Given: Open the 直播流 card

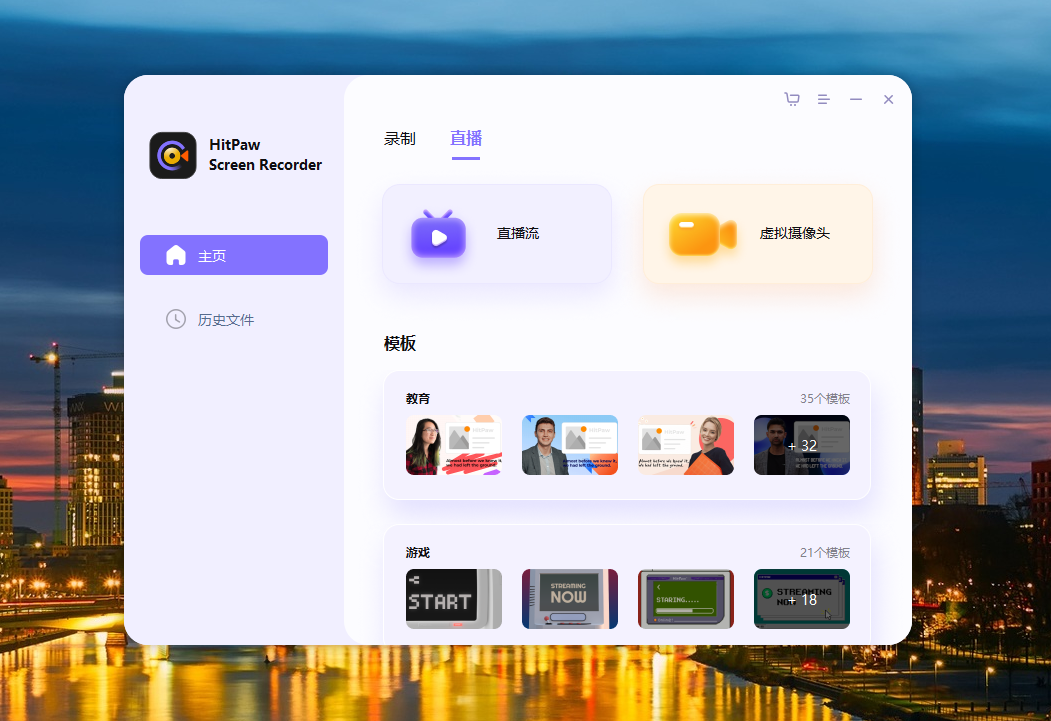Looking at the screenshot, I should click(497, 234).
